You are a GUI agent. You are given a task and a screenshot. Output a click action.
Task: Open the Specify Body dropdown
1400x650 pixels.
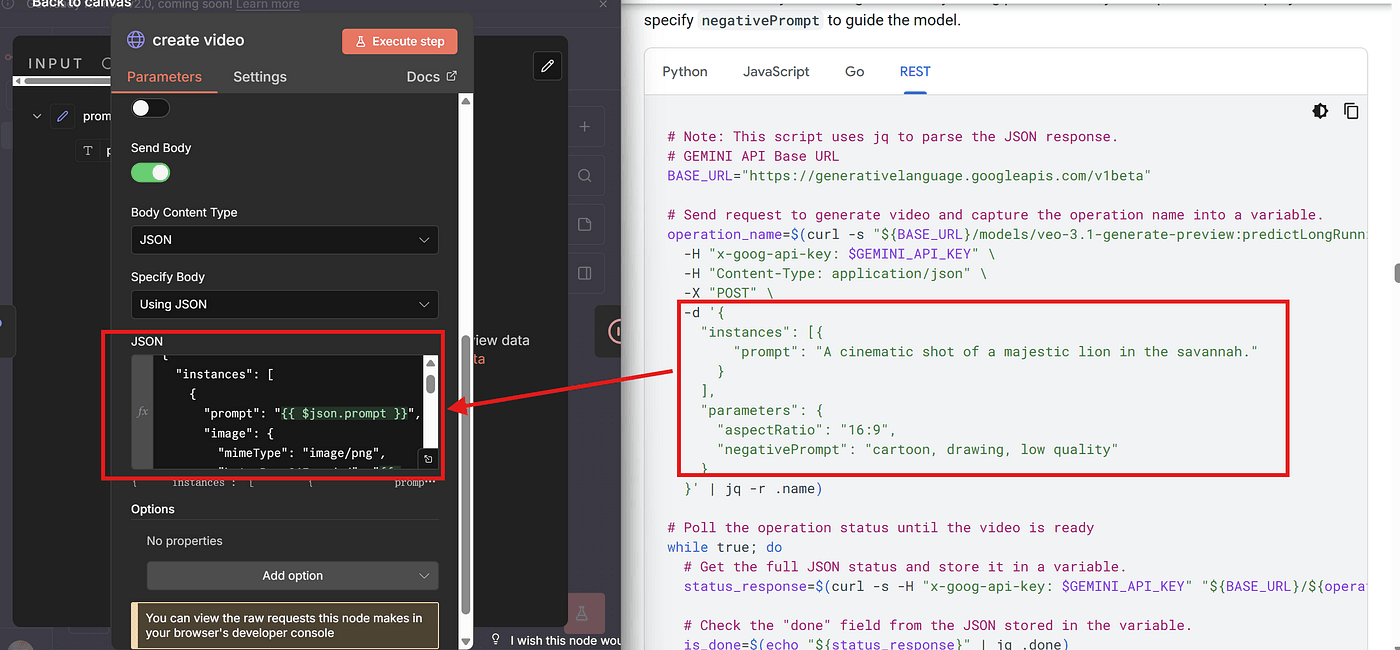click(x=284, y=304)
